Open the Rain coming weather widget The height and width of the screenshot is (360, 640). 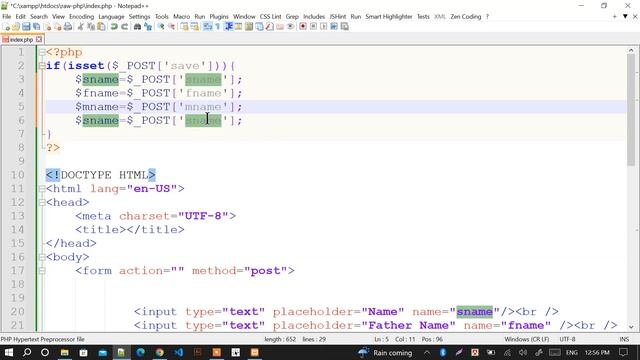(x=385, y=352)
